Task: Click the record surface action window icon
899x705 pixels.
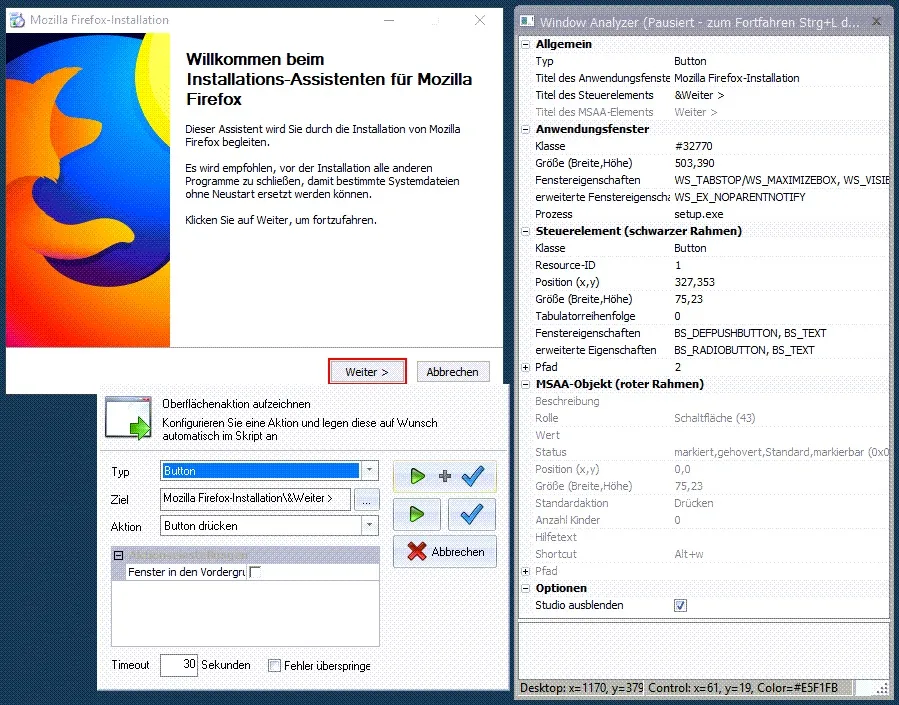Action: click(x=128, y=418)
